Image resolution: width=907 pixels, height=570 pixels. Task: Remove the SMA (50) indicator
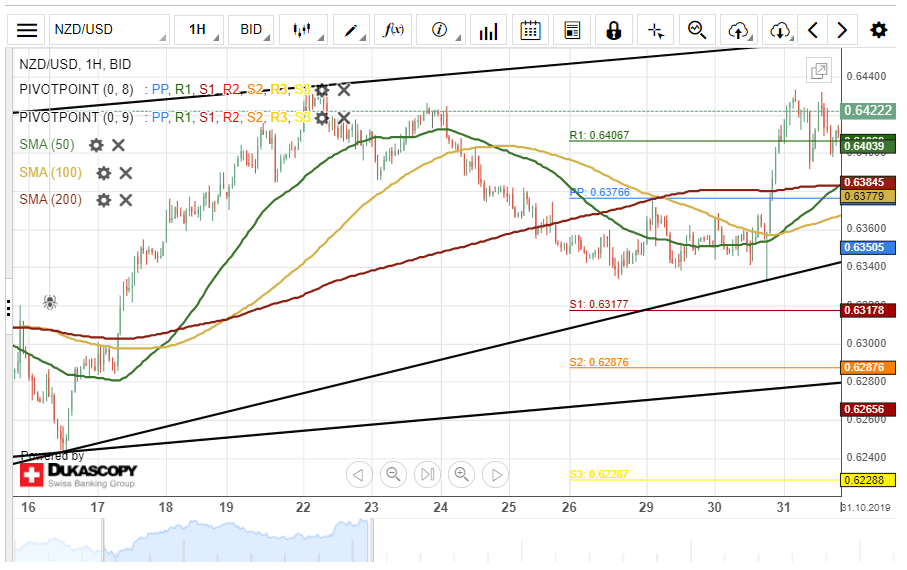tap(118, 145)
